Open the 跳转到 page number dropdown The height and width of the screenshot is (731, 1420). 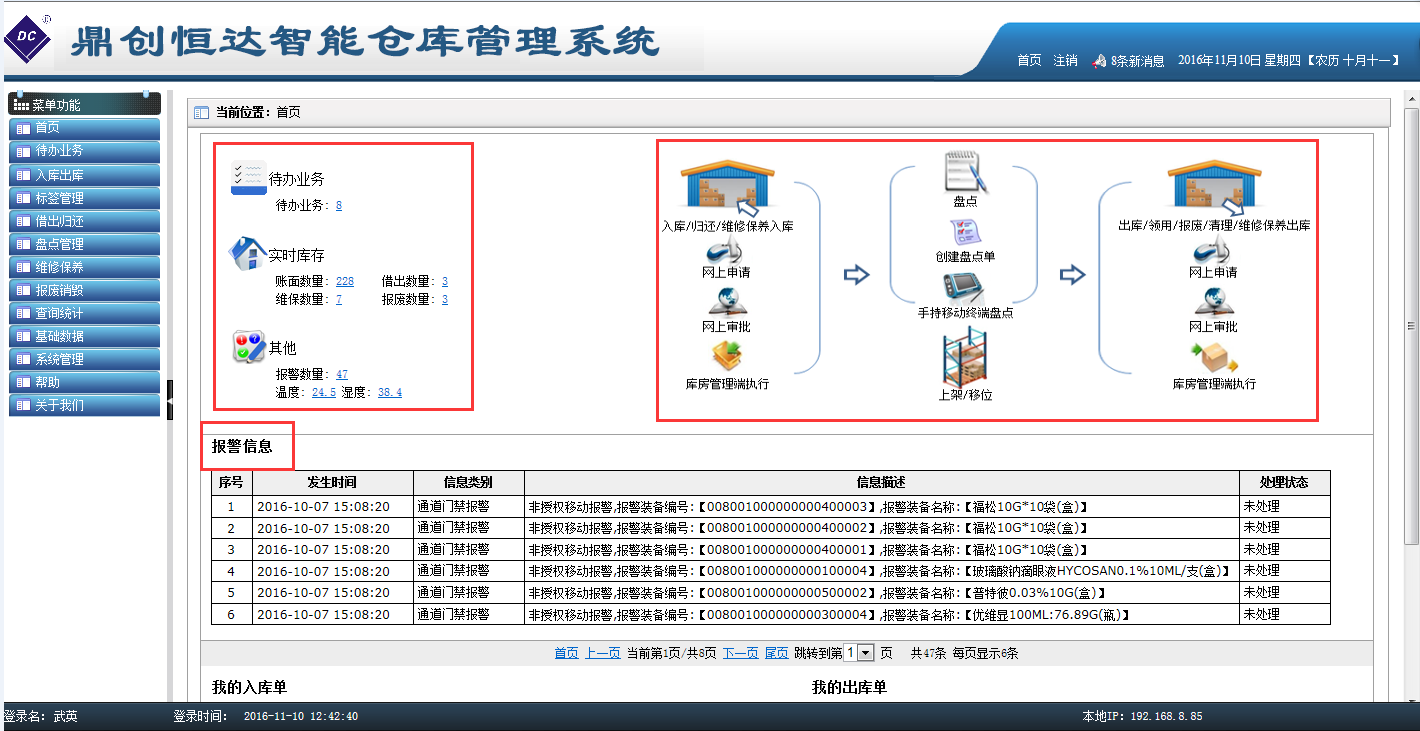(858, 653)
